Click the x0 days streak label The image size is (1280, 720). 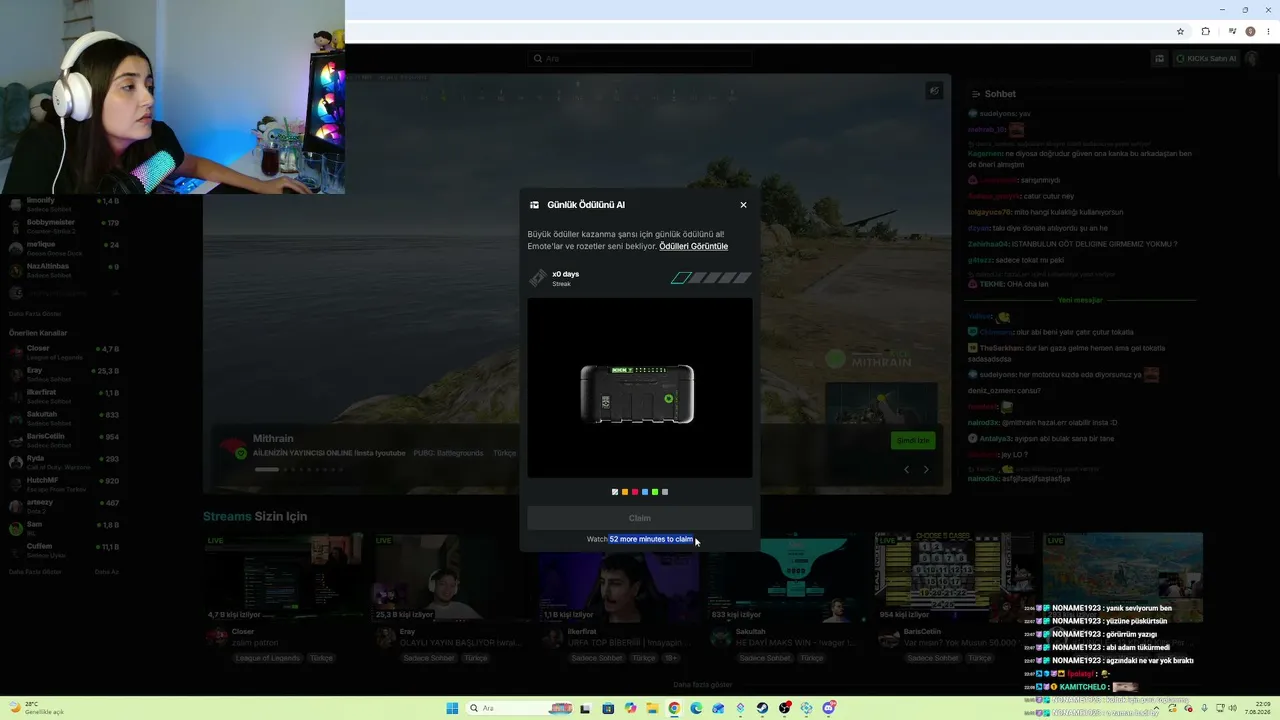(x=565, y=274)
